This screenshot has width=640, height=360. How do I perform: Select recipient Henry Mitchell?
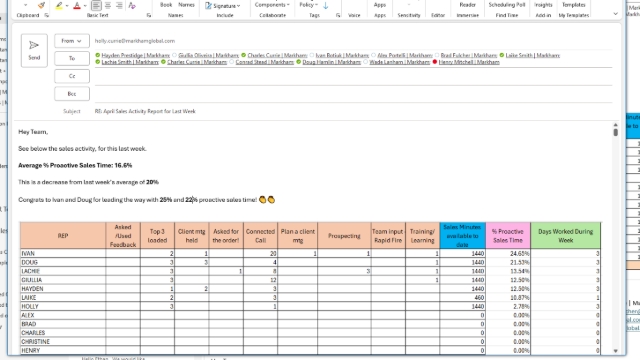coord(469,62)
